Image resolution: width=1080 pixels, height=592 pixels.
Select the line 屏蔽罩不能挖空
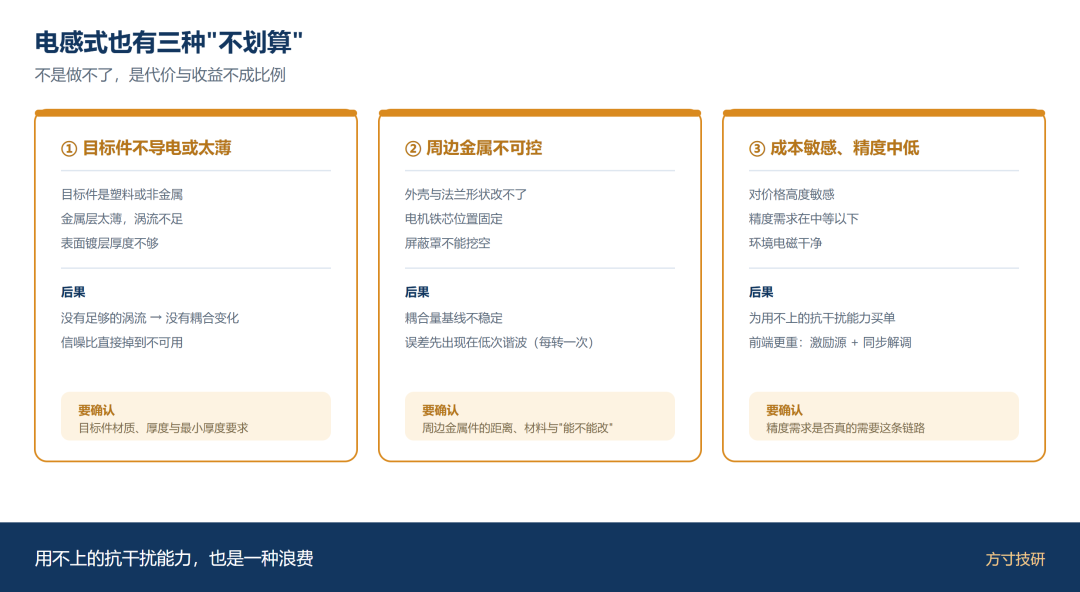tap(447, 243)
